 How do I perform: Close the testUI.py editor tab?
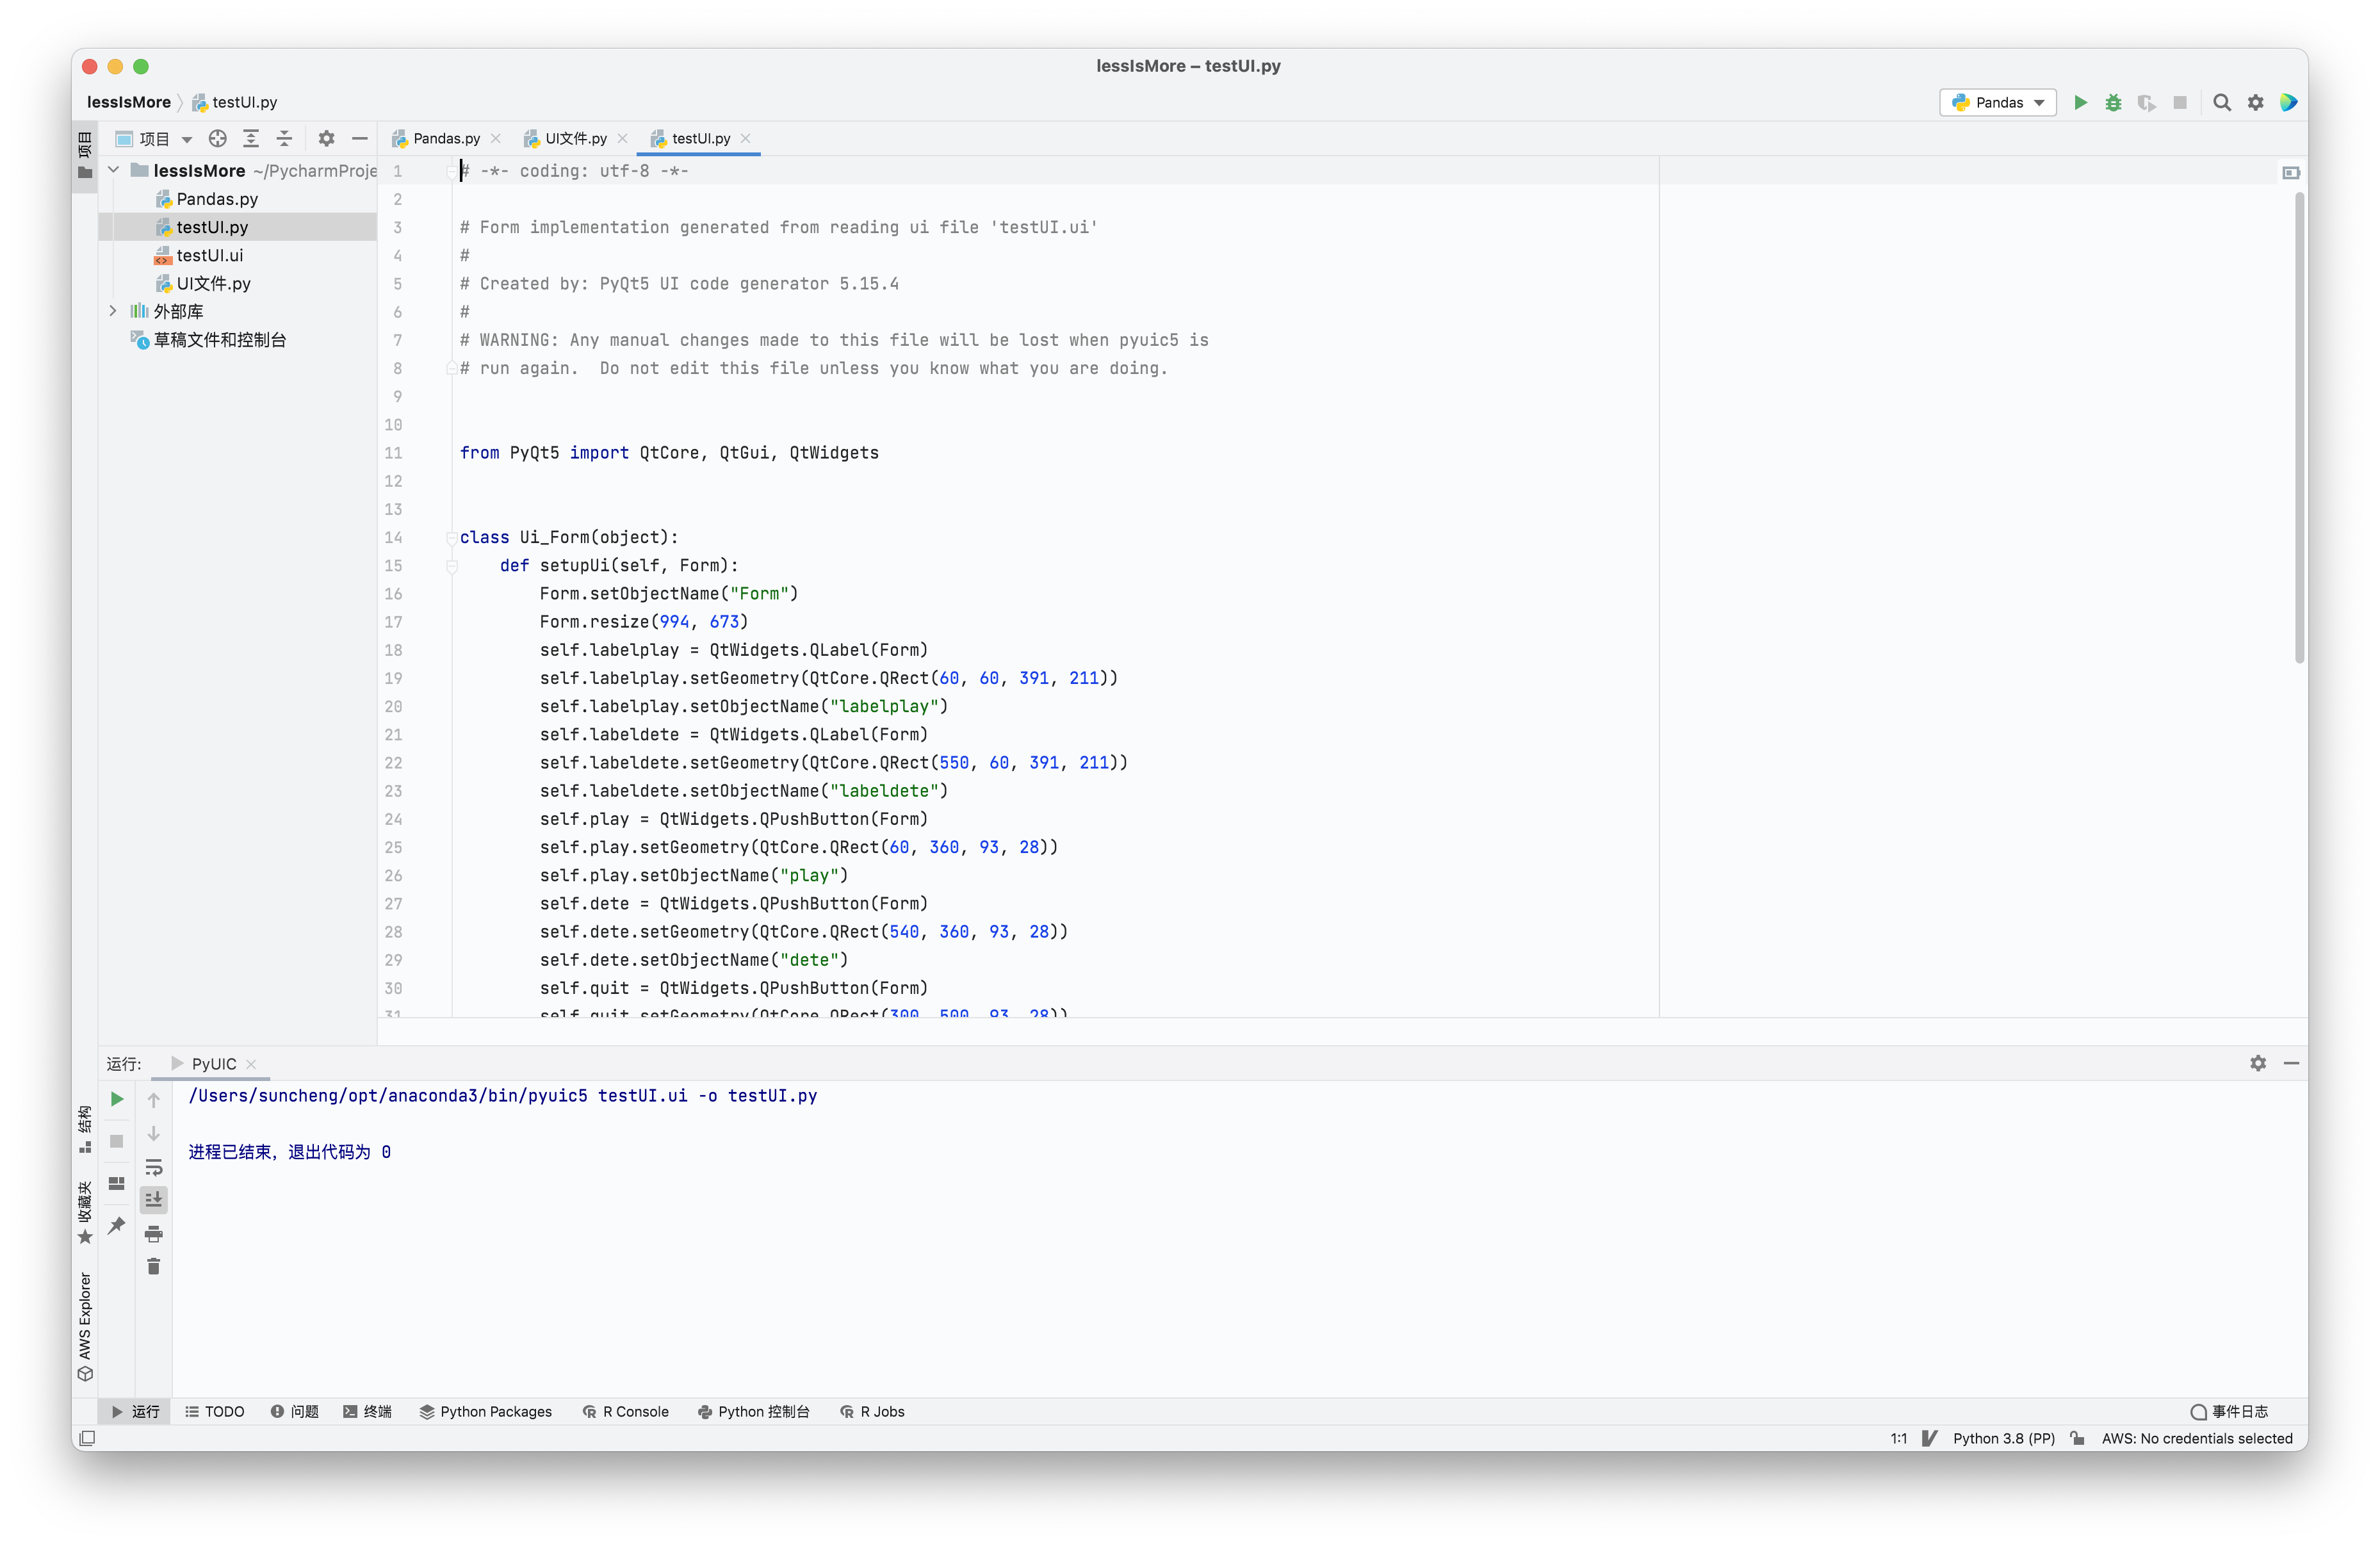745,138
